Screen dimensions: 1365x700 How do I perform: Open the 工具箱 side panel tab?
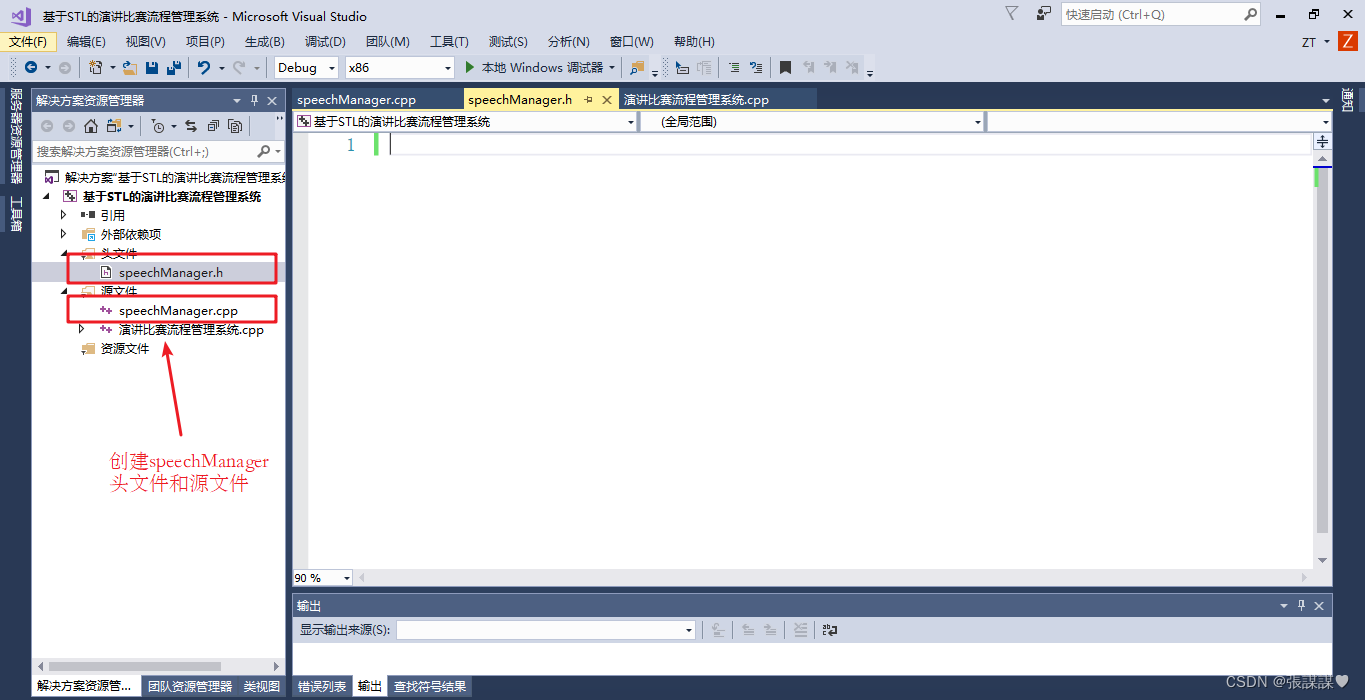pyautogui.click(x=16, y=214)
